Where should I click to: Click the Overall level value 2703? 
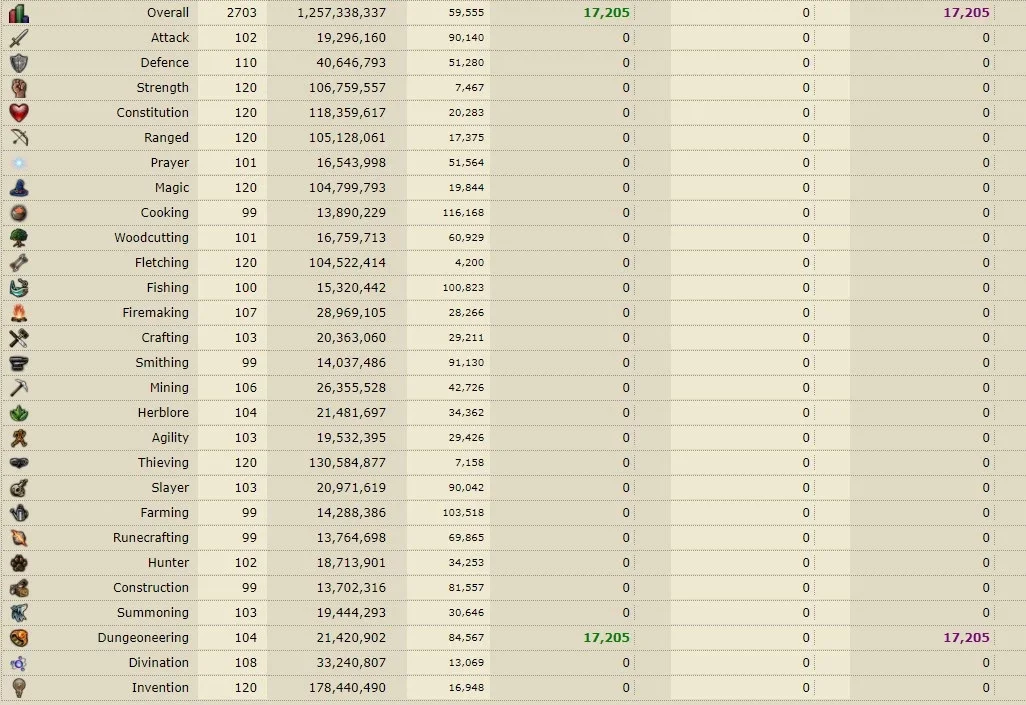[241, 12]
